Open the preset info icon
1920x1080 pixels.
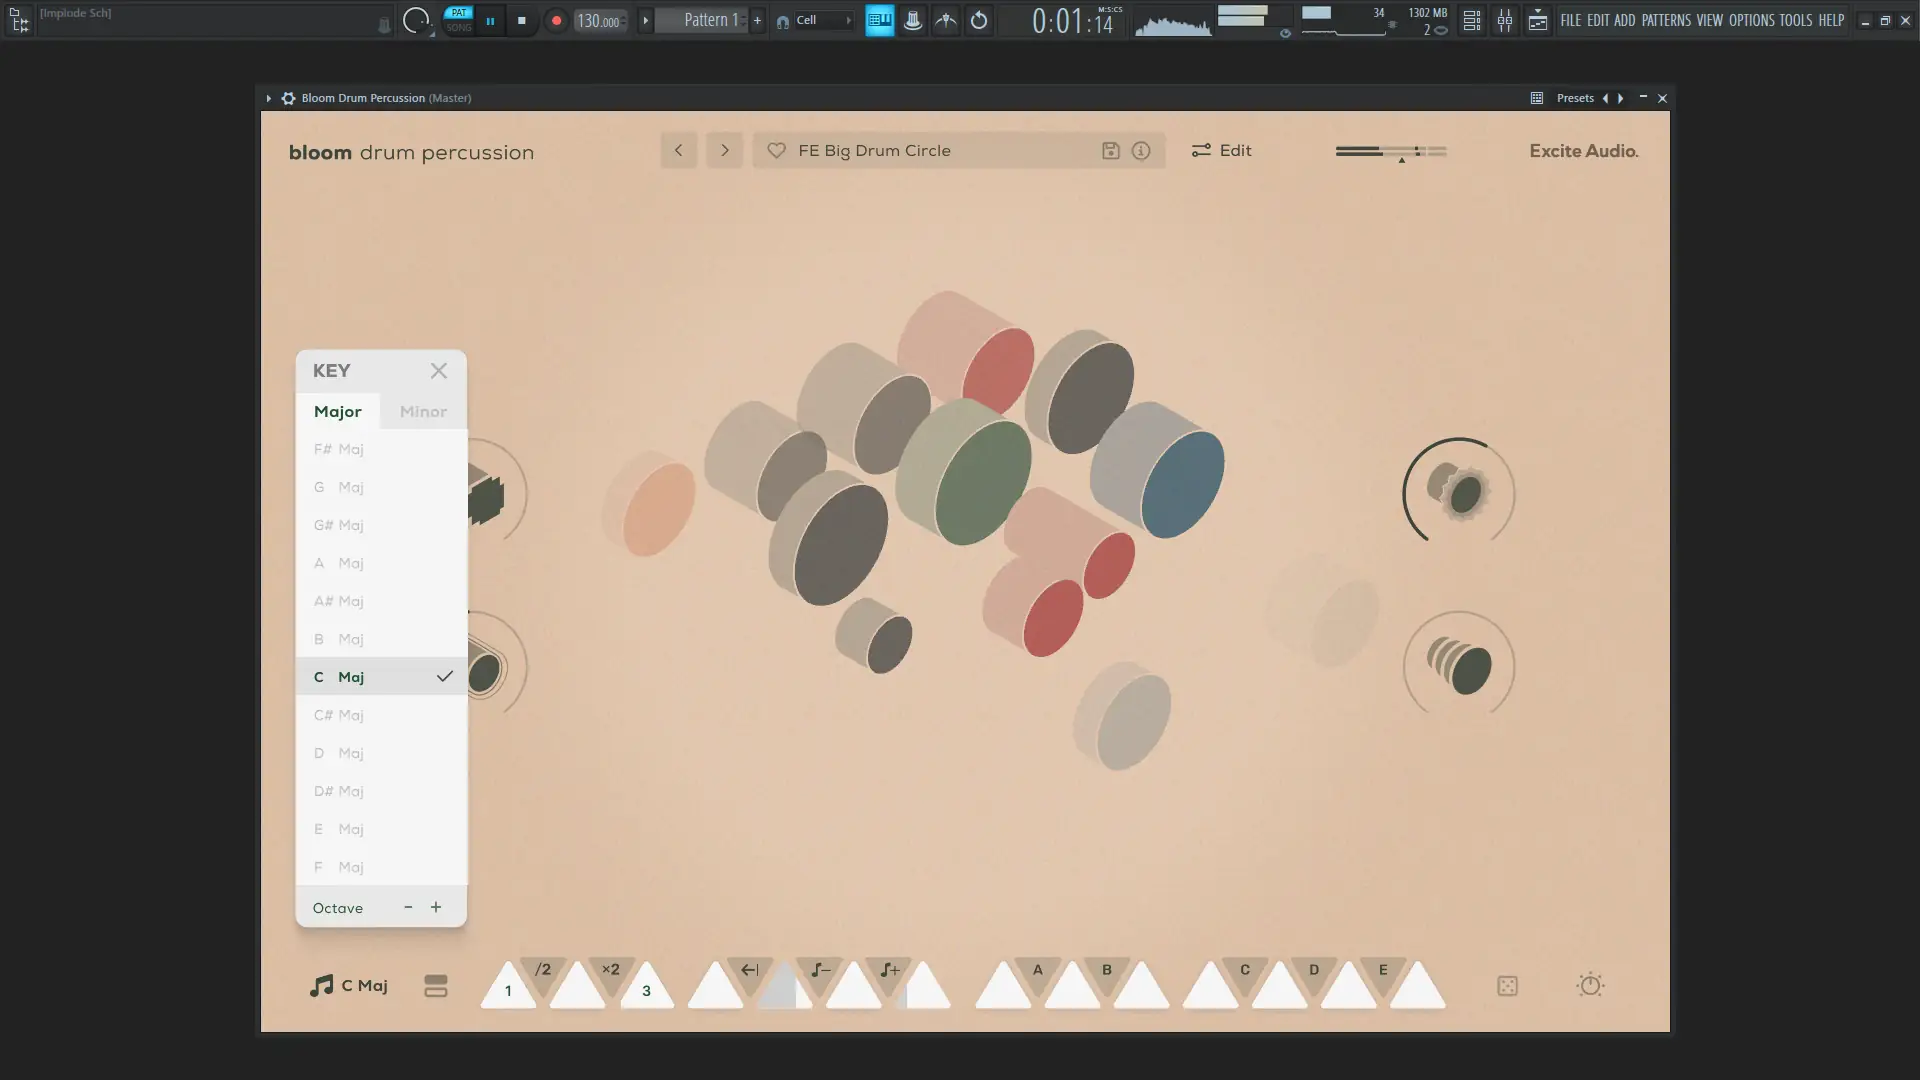coord(1141,151)
